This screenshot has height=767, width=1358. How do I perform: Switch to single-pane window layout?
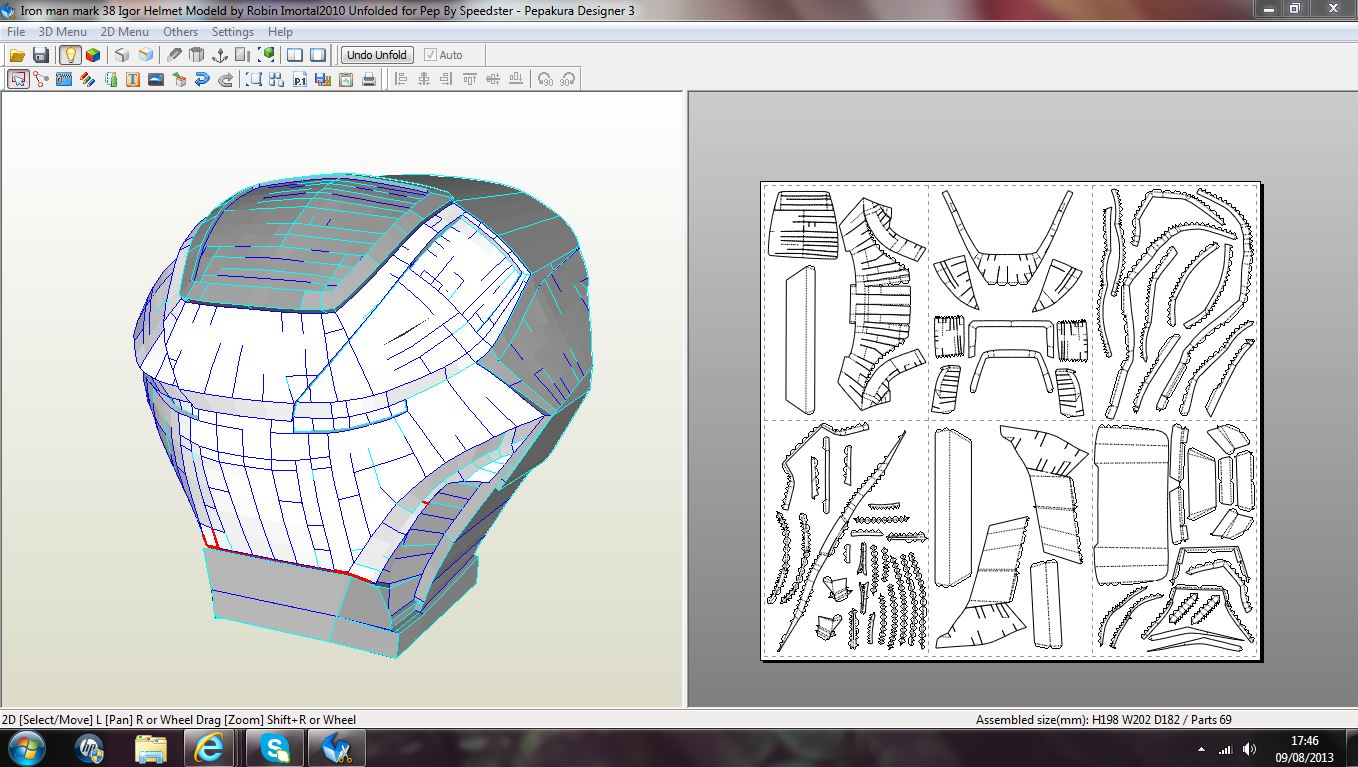pos(318,55)
